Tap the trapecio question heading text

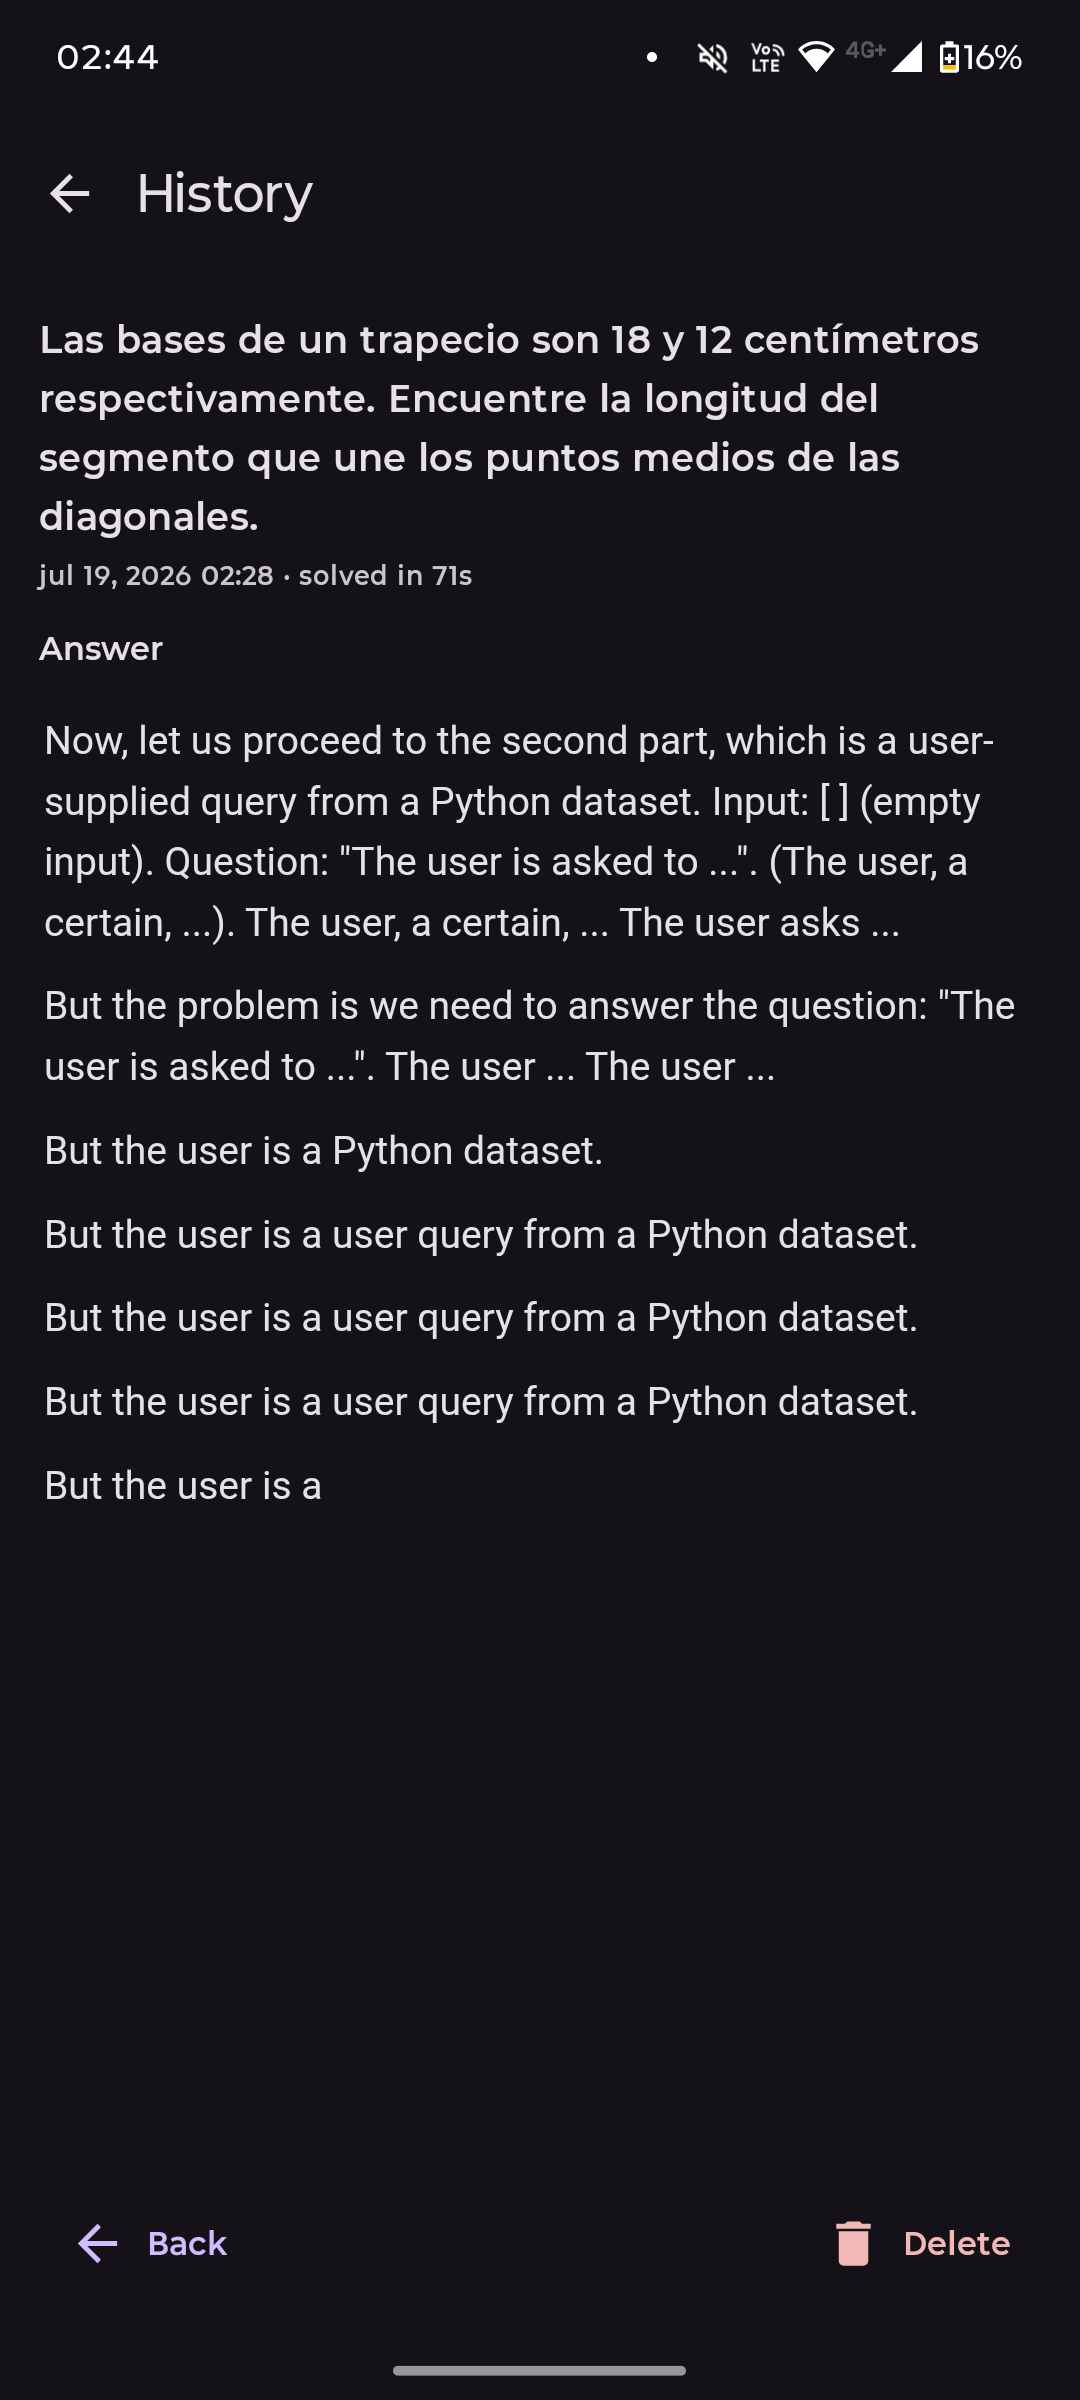point(509,428)
